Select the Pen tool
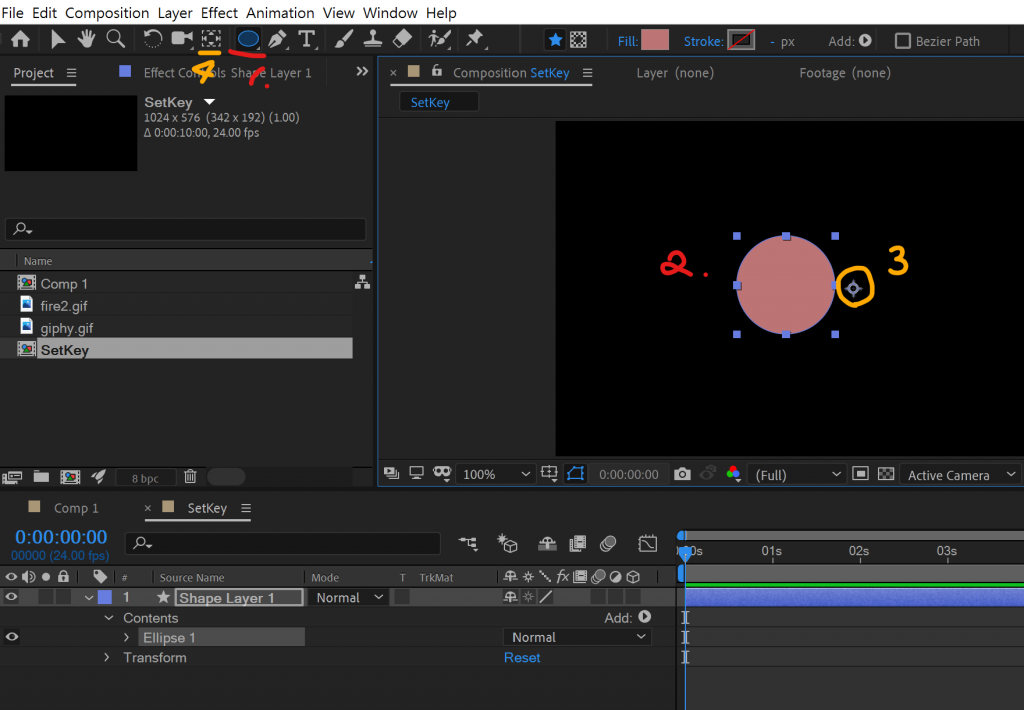The height and width of the screenshot is (710, 1024). coord(277,39)
